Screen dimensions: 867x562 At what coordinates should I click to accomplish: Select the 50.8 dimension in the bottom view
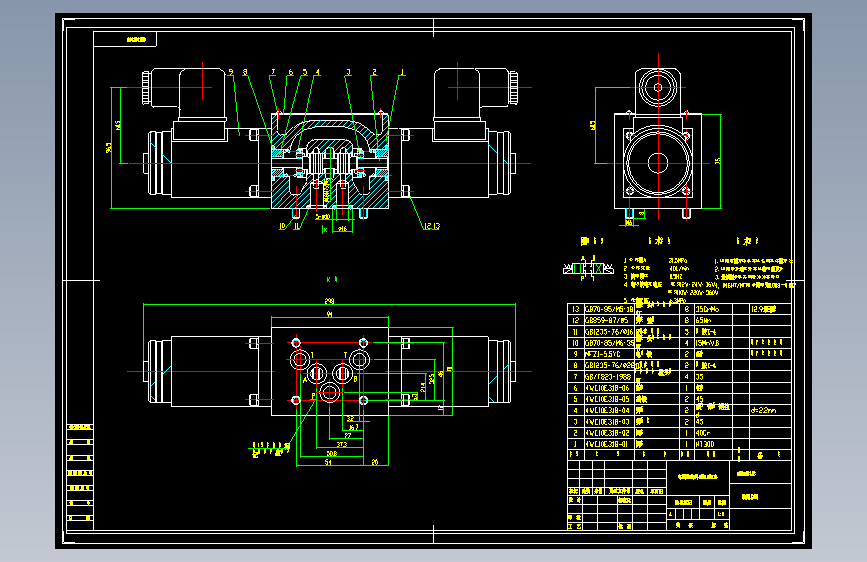[x=331, y=454]
